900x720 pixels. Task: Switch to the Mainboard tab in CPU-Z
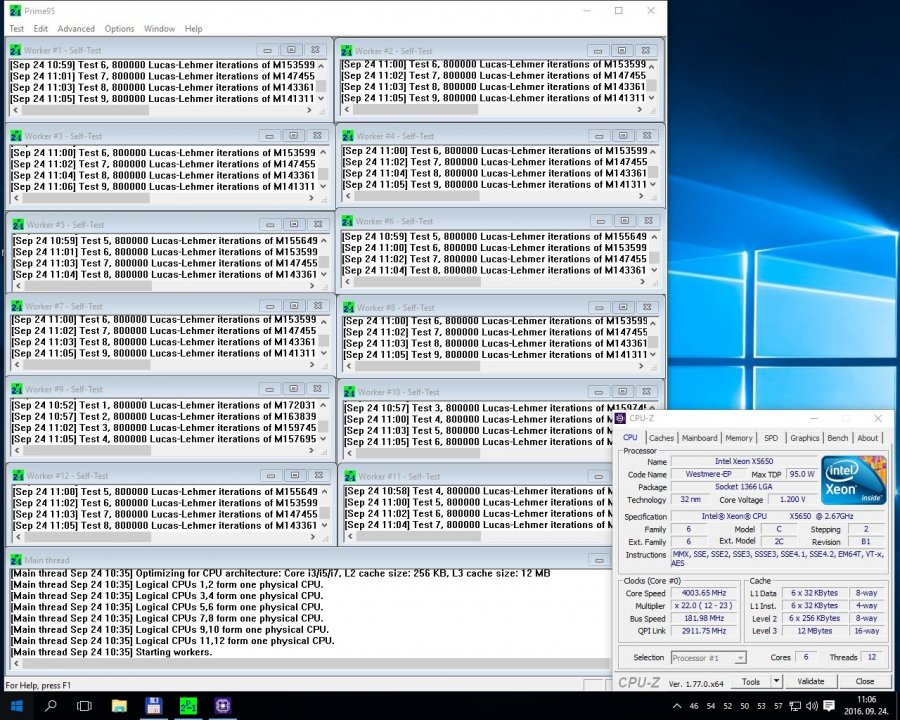point(699,438)
